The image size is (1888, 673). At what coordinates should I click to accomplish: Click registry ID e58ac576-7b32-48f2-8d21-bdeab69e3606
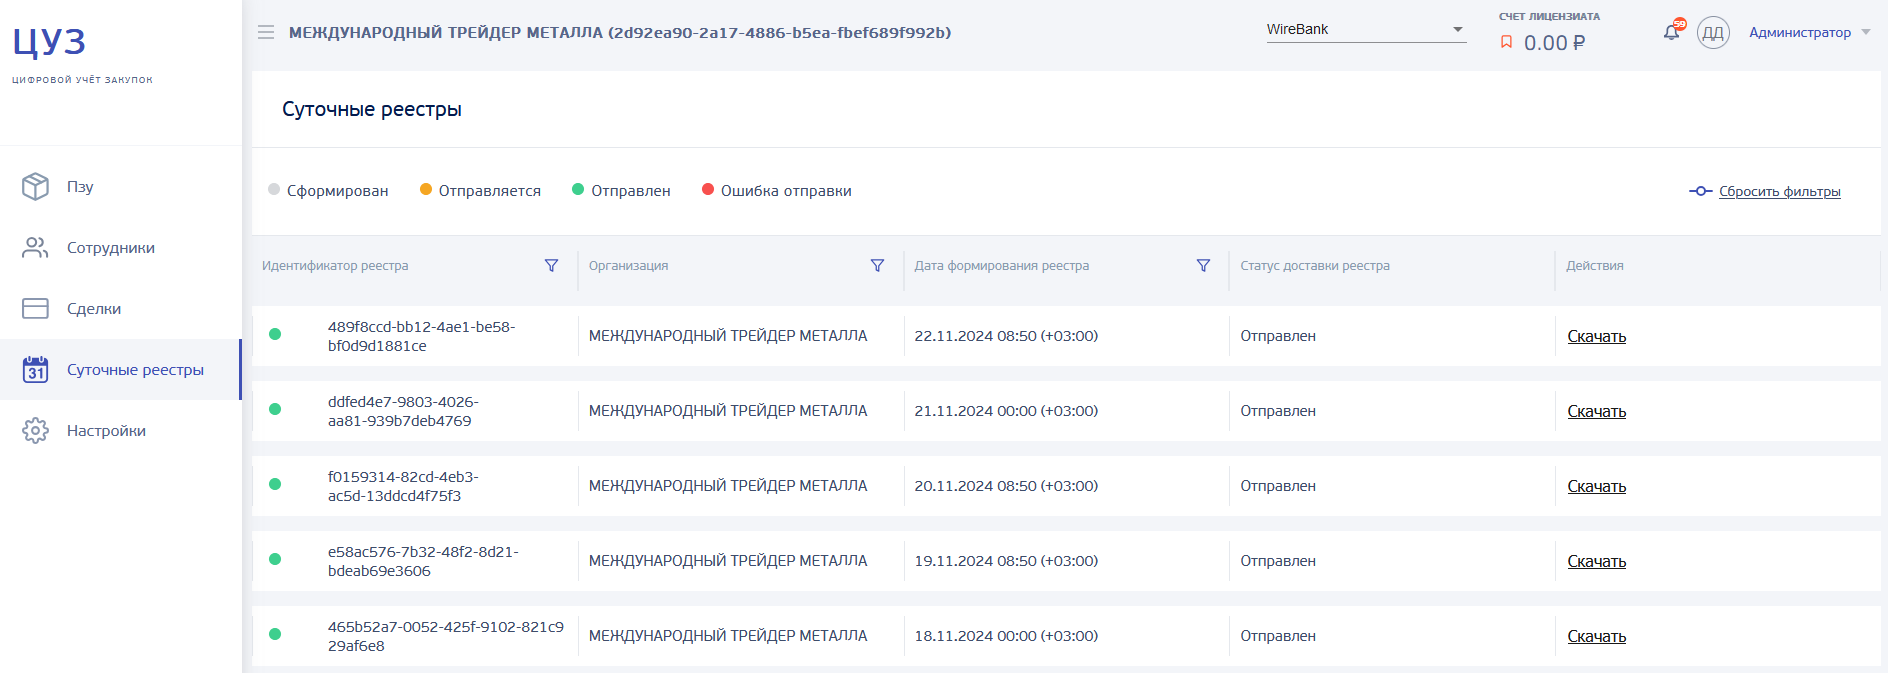423,561
